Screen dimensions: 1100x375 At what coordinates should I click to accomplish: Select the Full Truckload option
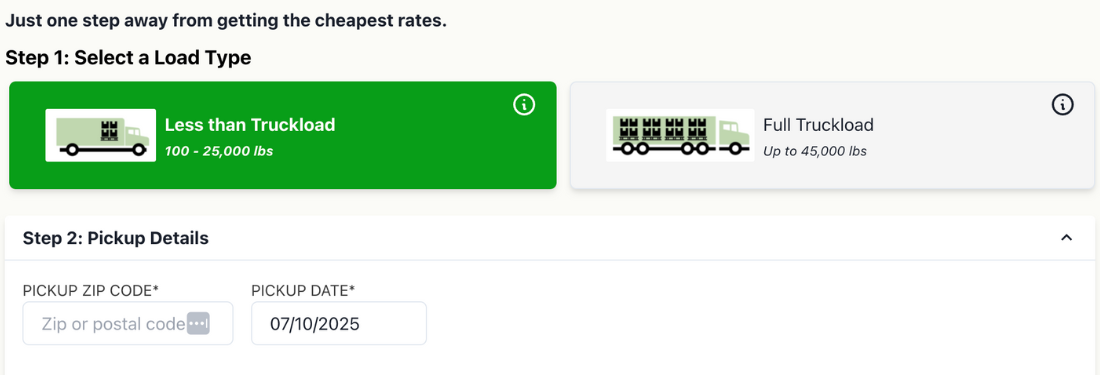pyautogui.click(x=832, y=135)
